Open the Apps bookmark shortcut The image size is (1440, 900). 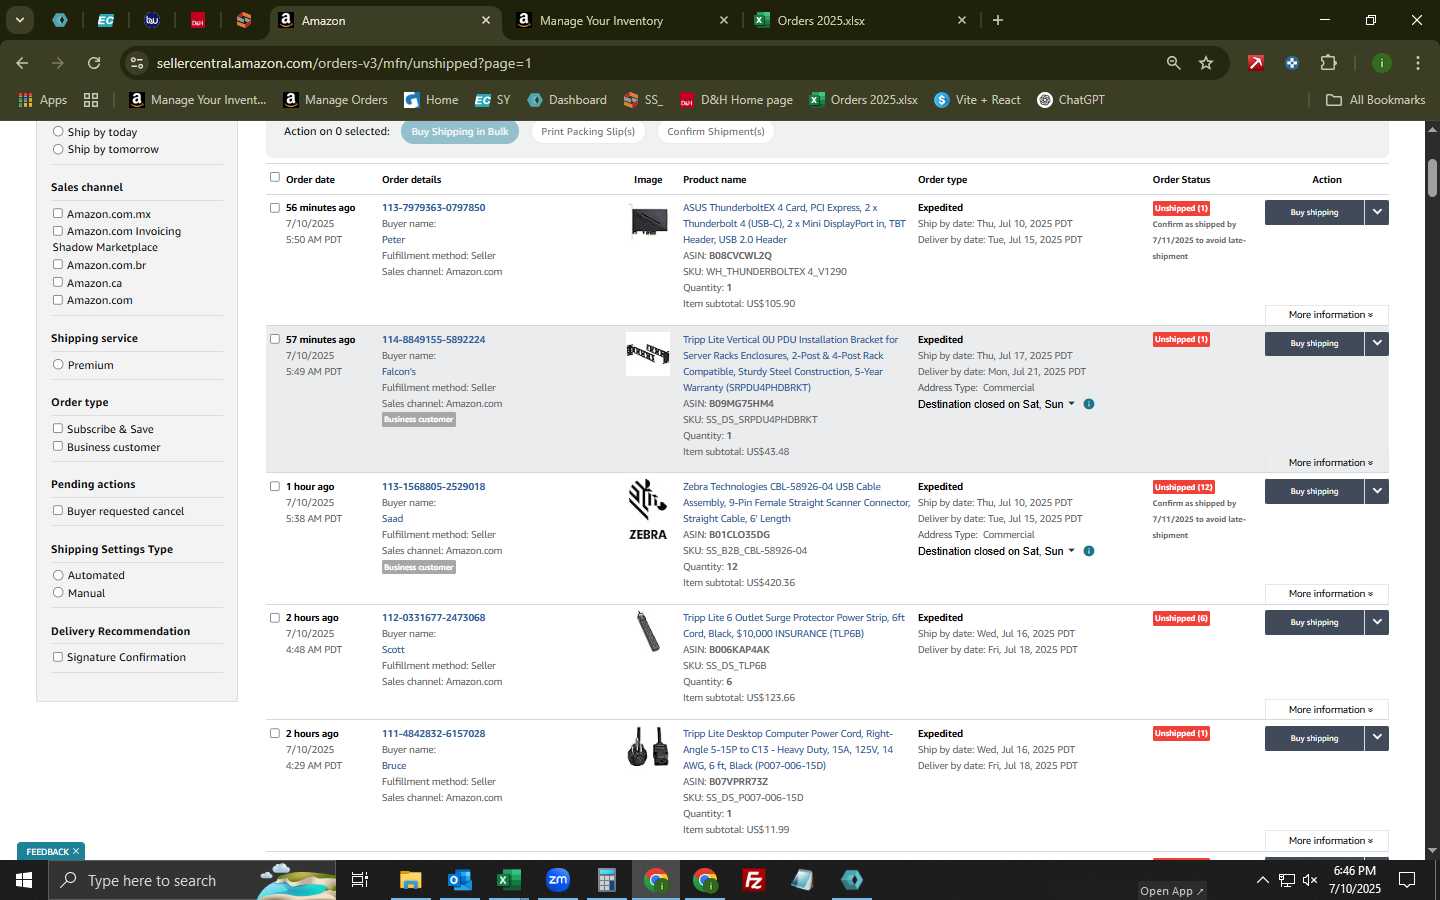(x=42, y=100)
